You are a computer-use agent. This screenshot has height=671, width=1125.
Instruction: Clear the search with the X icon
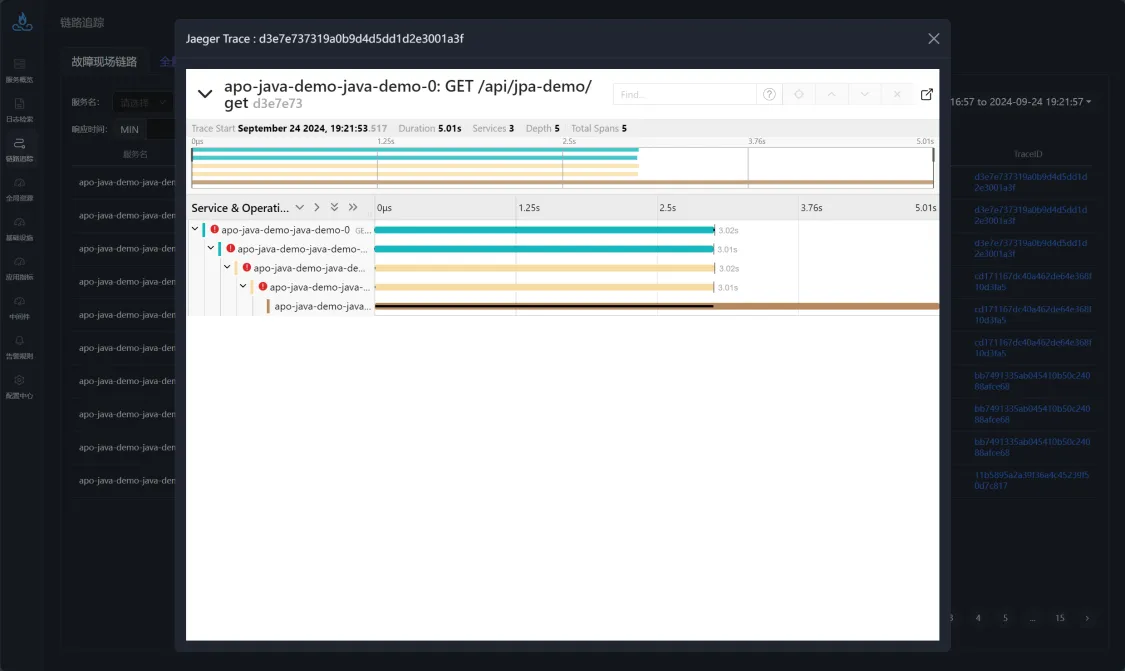coord(897,94)
